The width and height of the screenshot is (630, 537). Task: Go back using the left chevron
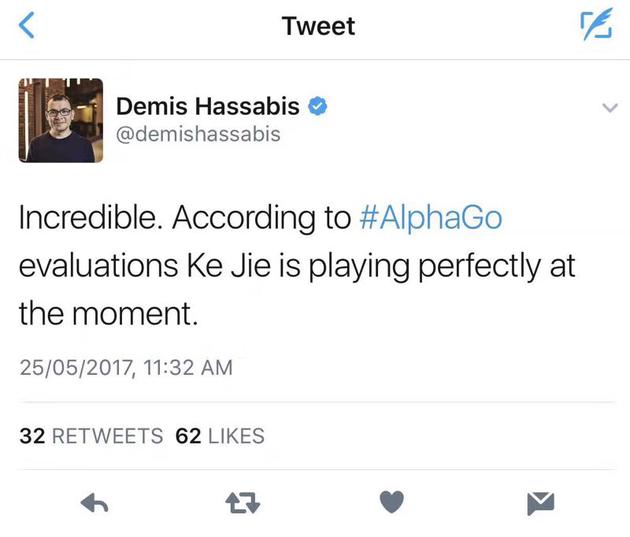pyautogui.click(x=27, y=27)
